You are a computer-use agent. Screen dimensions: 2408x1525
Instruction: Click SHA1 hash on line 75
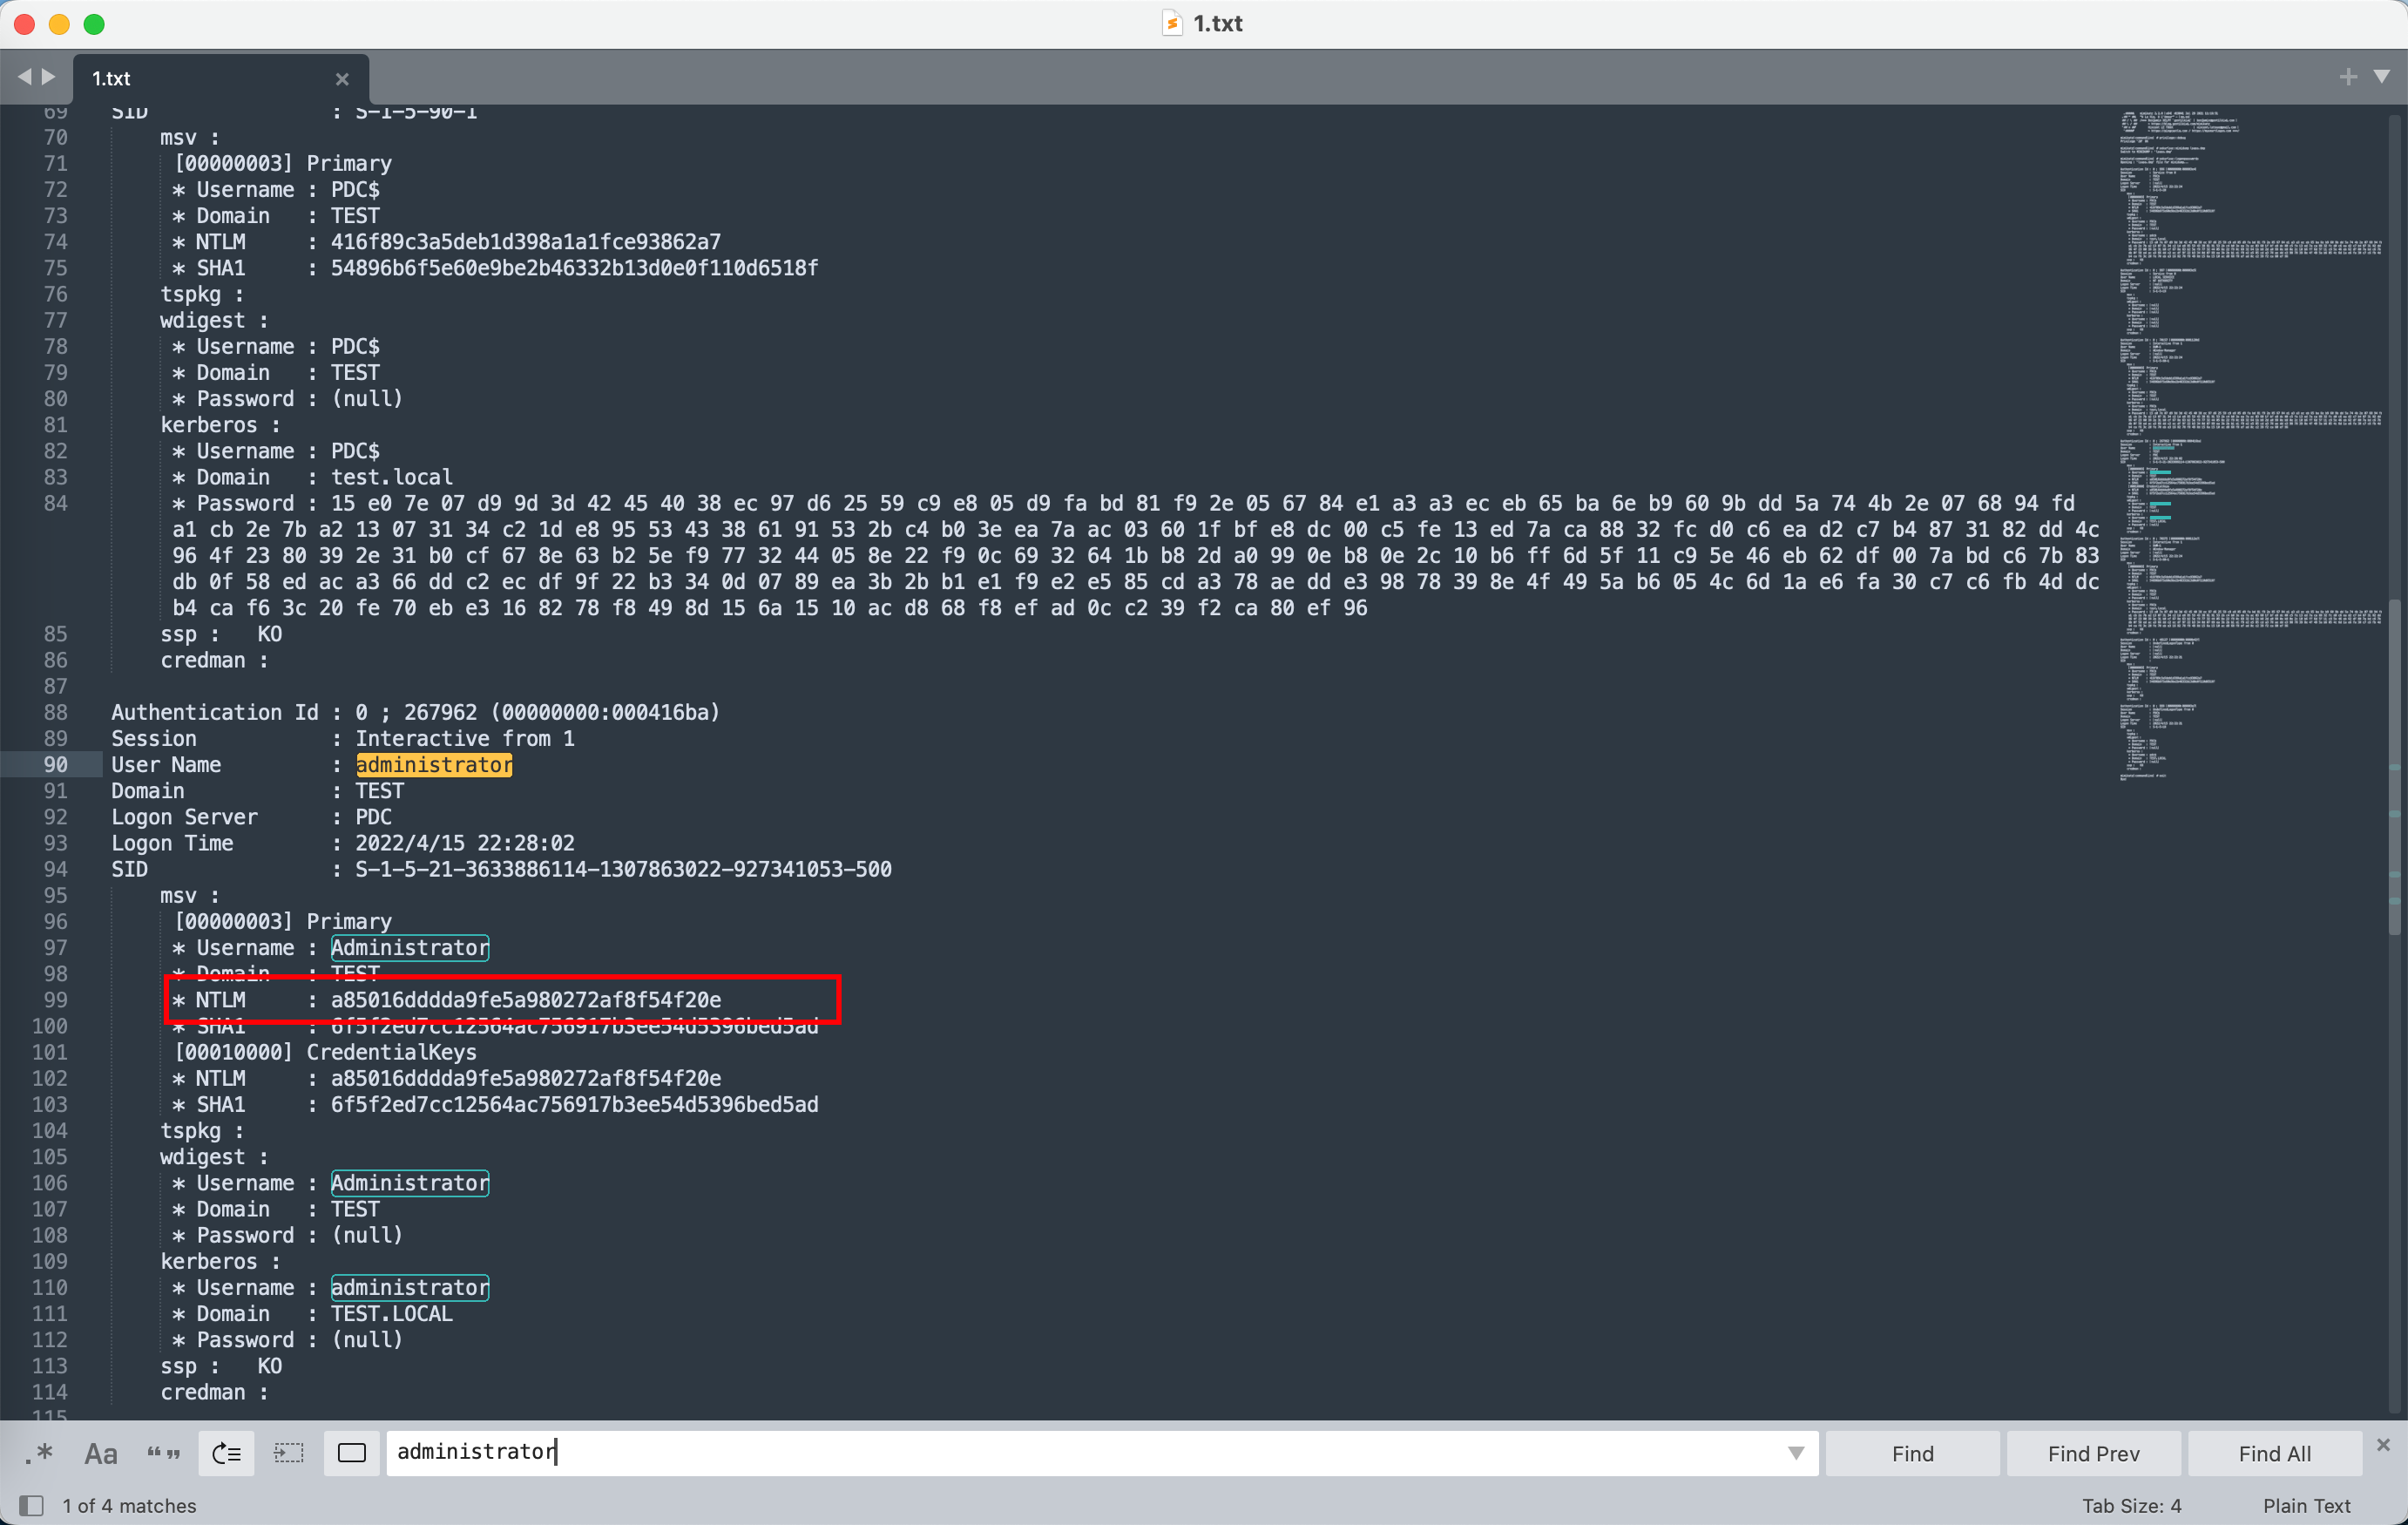[575, 268]
